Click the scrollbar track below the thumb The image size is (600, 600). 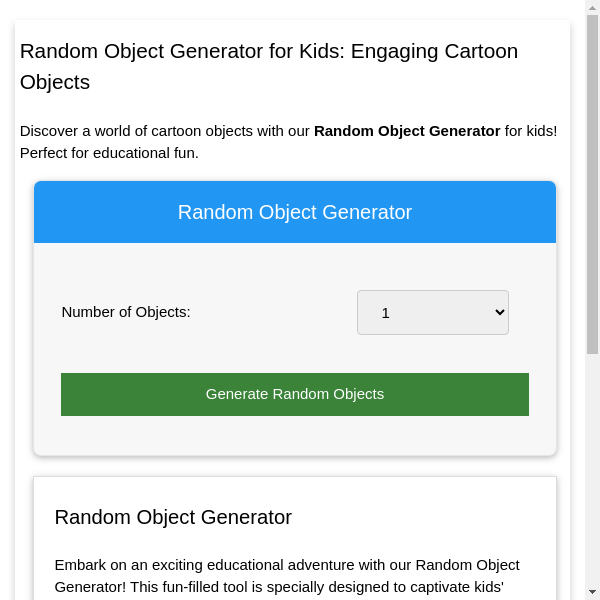coord(592,470)
